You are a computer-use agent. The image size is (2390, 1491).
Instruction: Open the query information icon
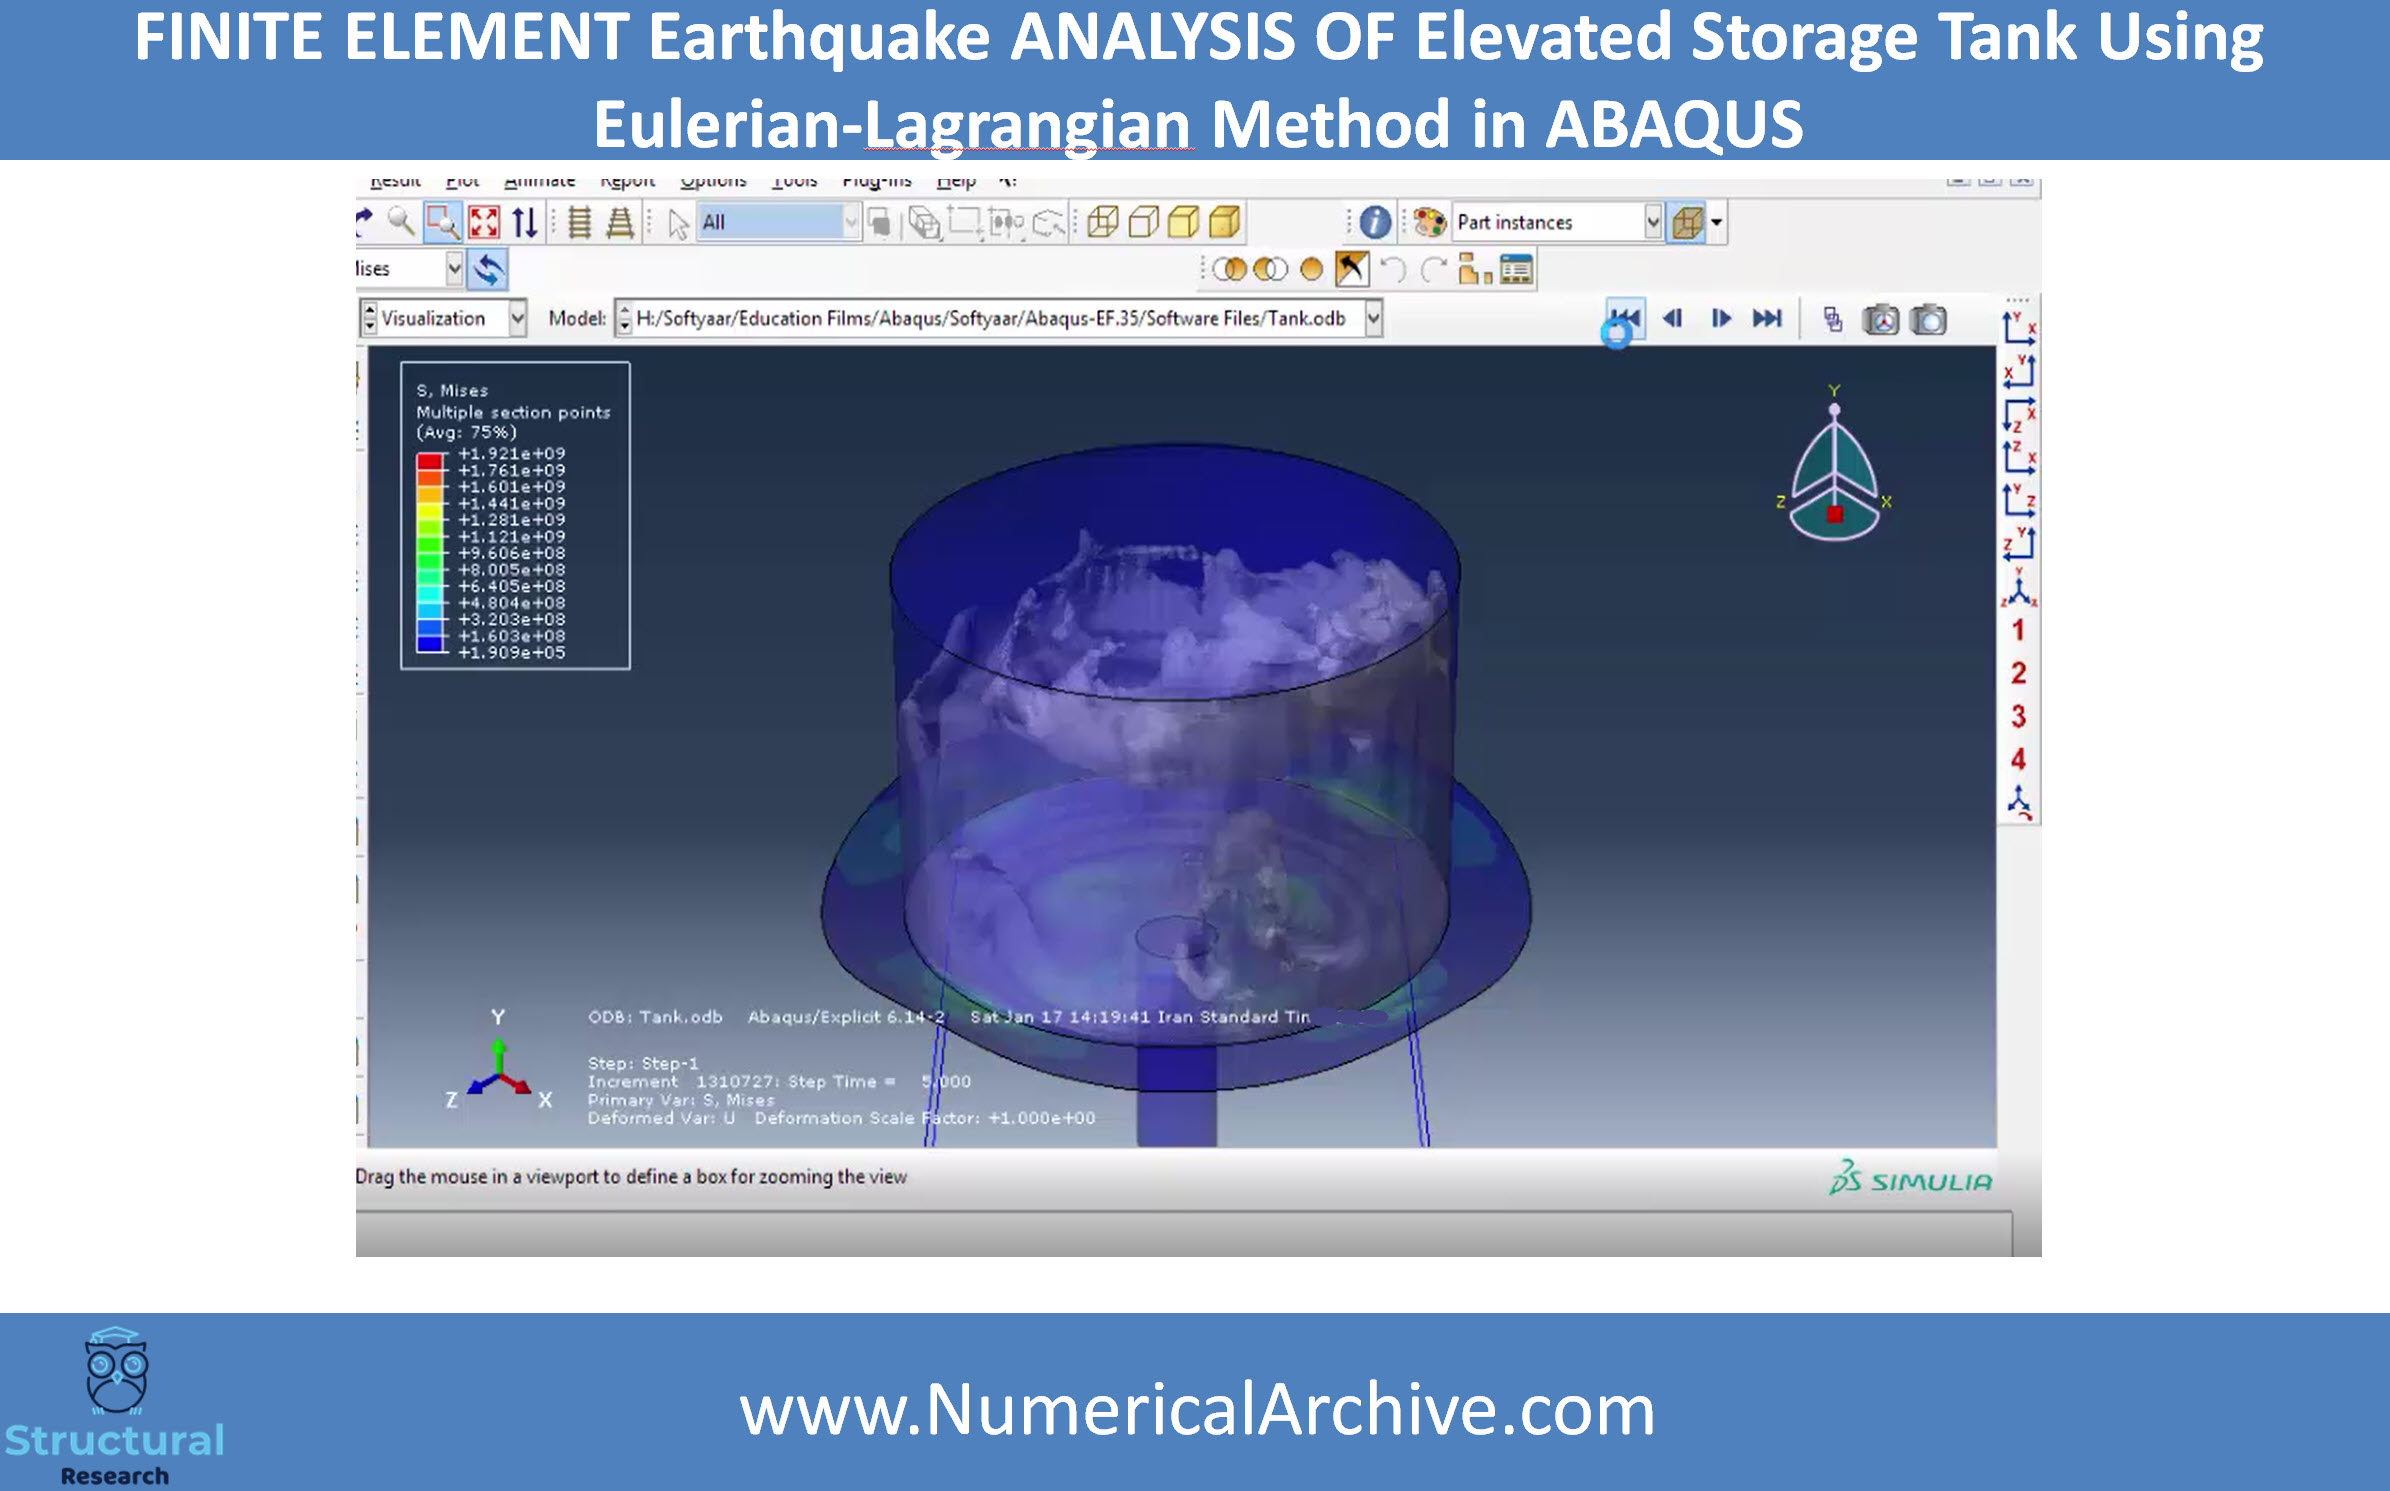coord(1375,221)
